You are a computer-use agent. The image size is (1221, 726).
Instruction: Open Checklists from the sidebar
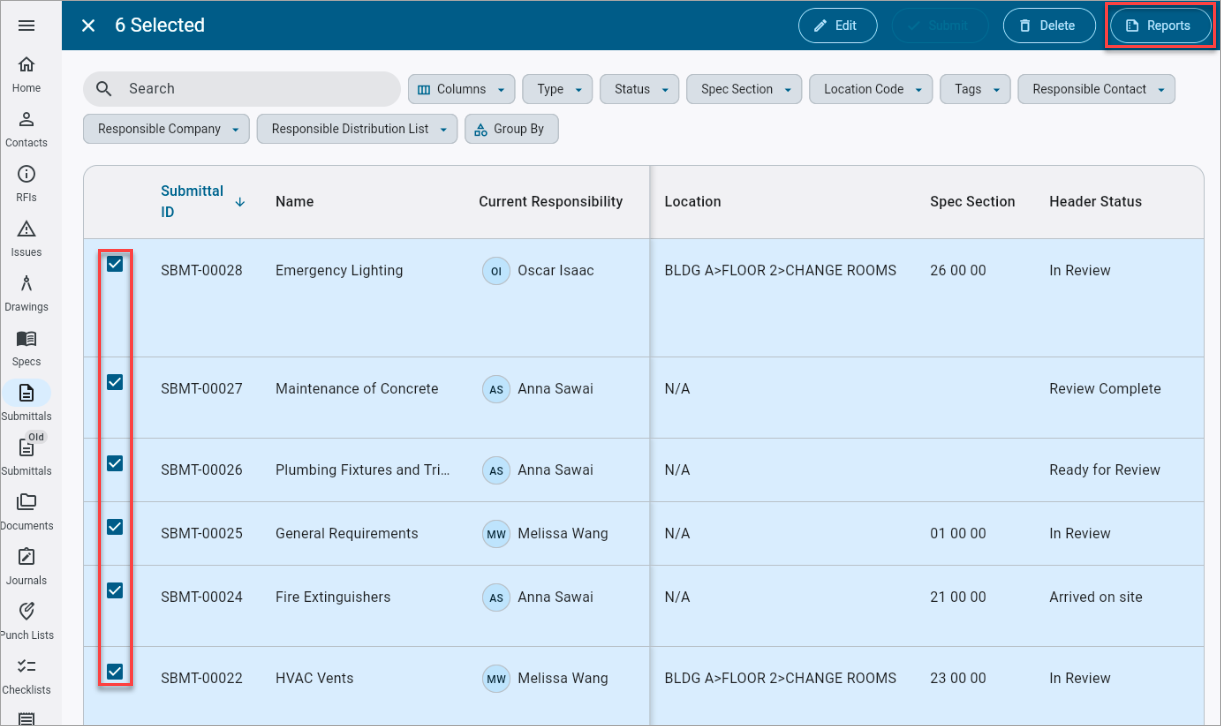coord(27,677)
